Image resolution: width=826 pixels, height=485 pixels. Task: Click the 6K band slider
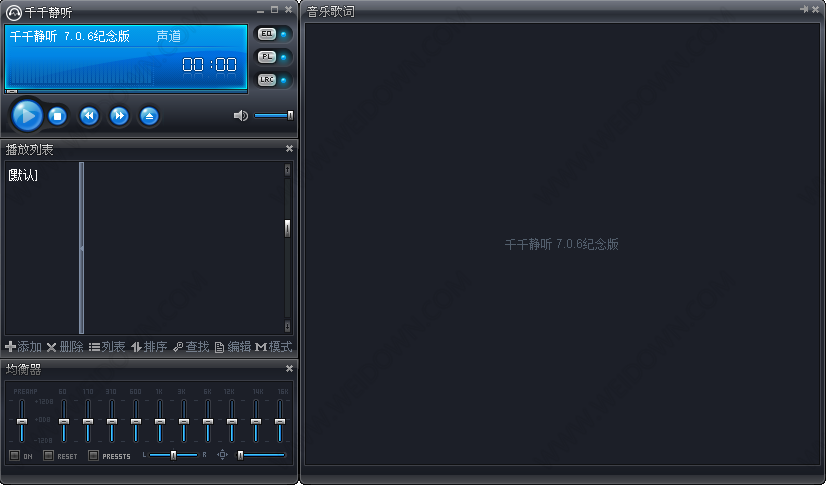(208, 421)
